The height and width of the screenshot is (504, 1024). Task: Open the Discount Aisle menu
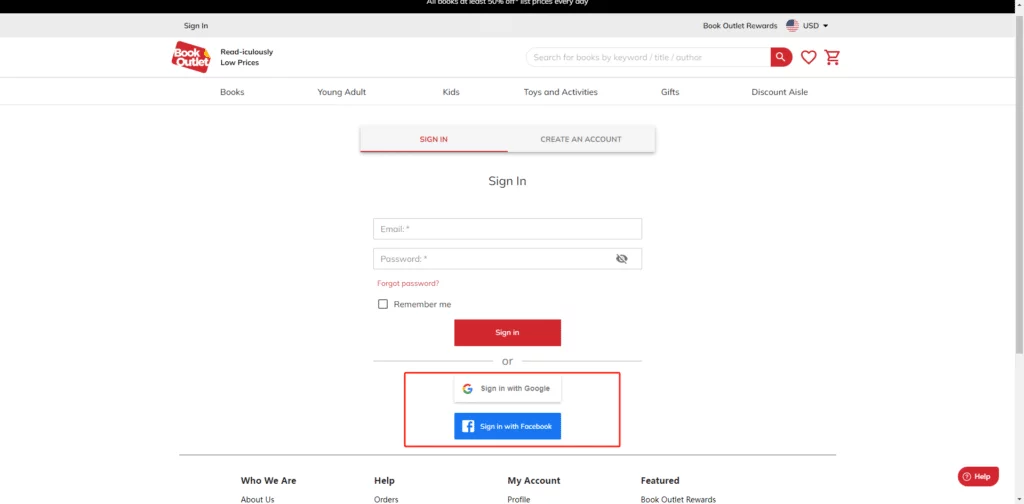tap(780, 92)
